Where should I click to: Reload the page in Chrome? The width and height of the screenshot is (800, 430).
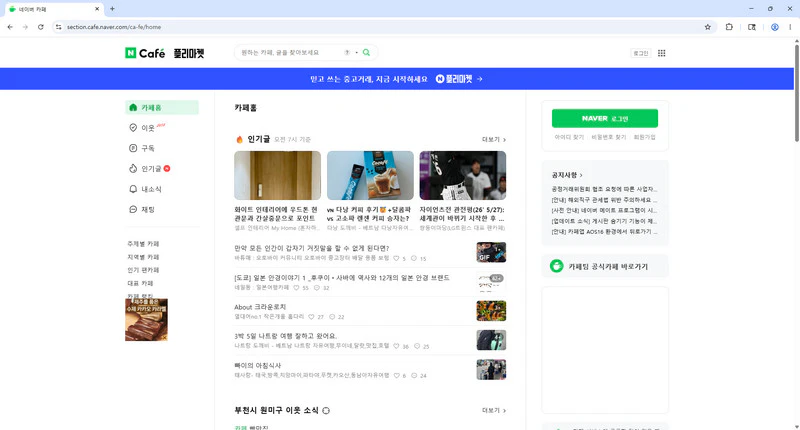40,27
